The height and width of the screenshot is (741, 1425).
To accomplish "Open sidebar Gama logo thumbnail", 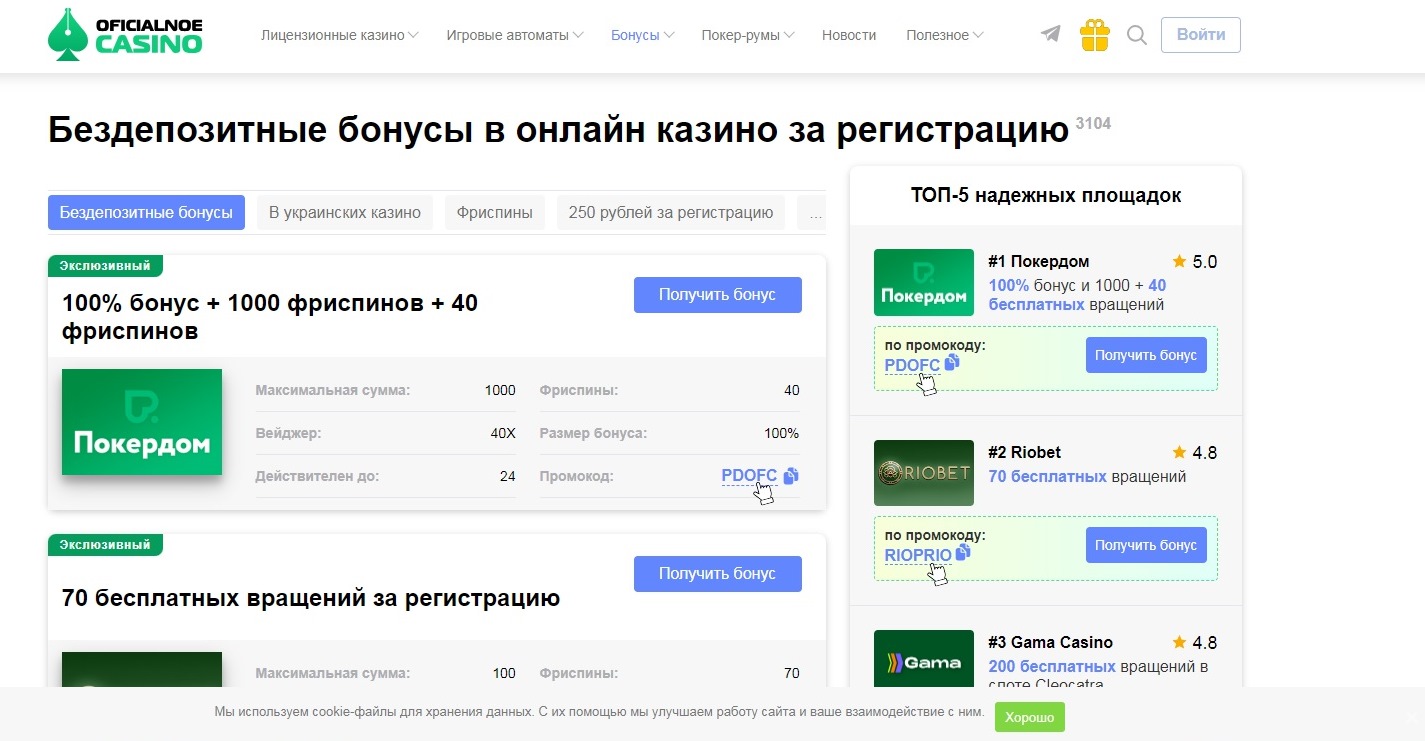I will point(924,659).
